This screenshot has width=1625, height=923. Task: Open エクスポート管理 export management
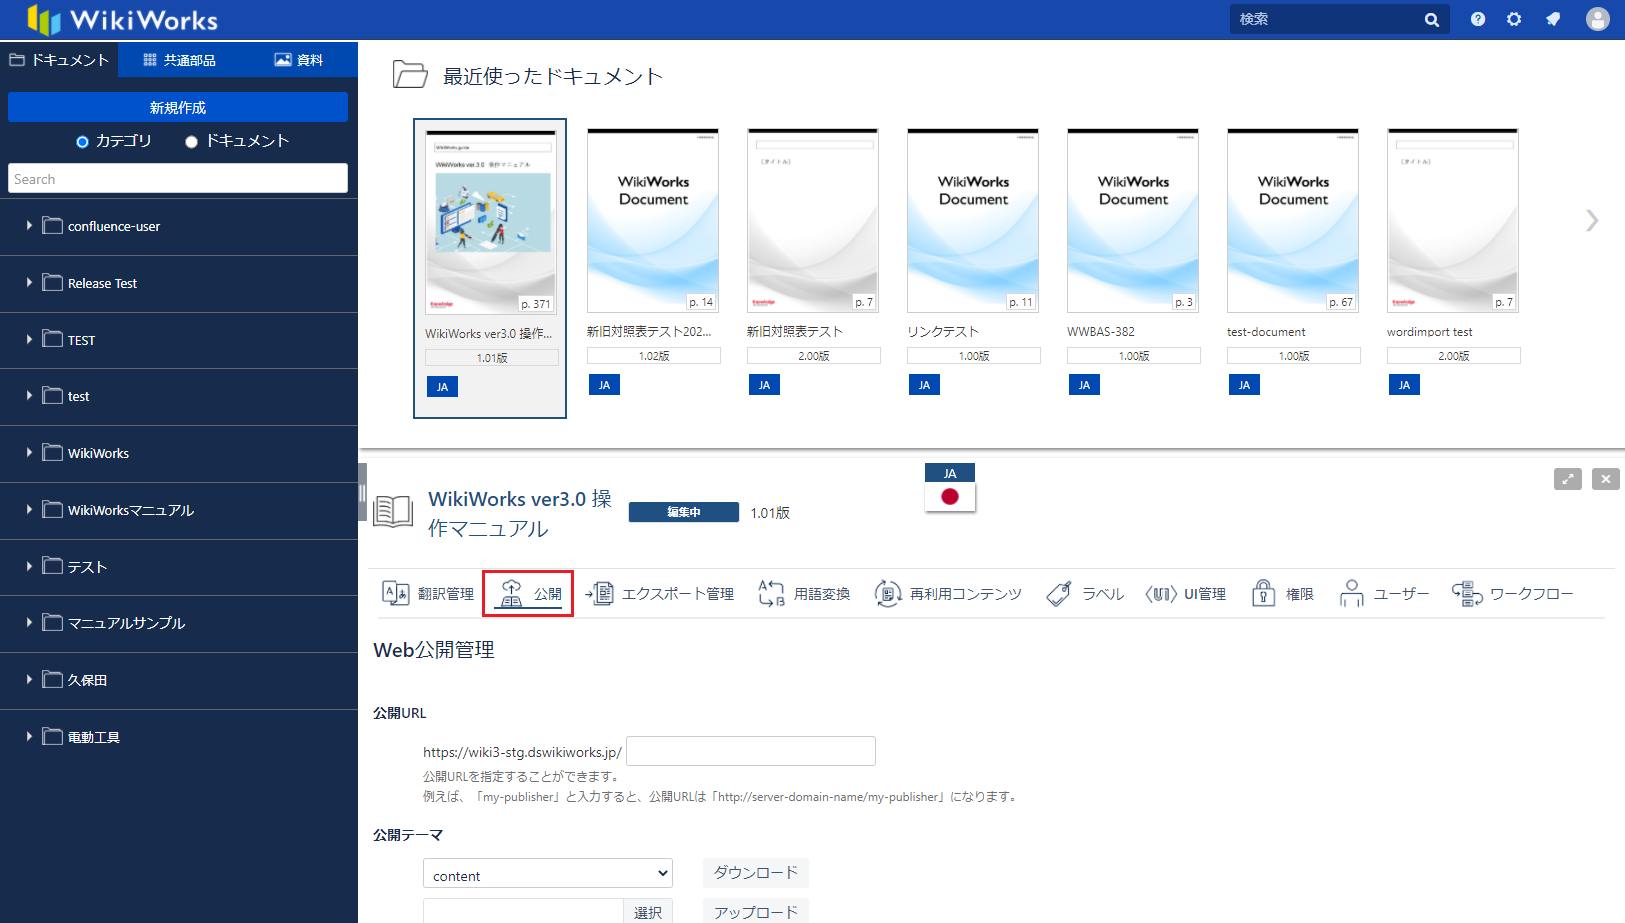pos(660,594)
